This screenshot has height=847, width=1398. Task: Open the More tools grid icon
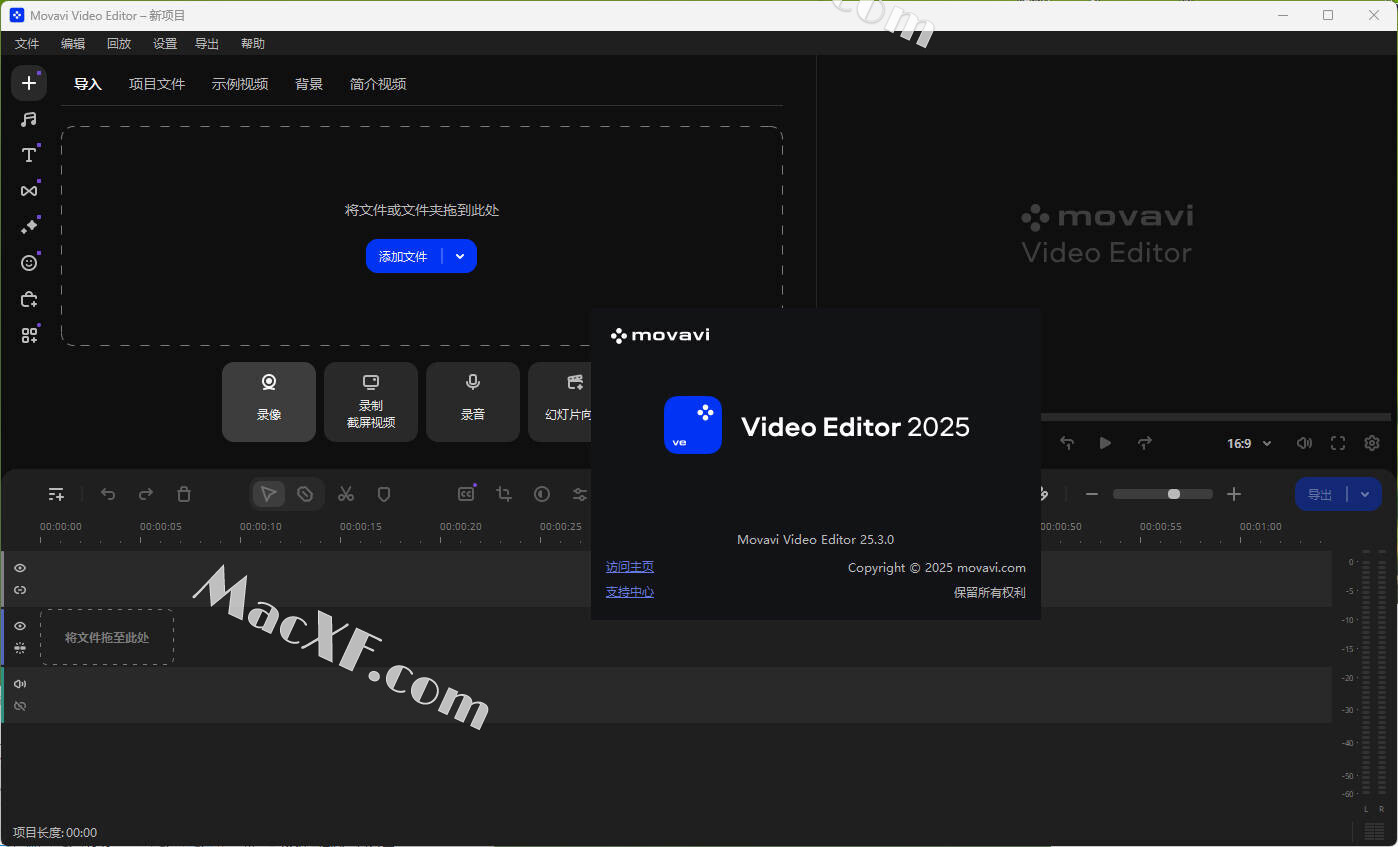29,335
